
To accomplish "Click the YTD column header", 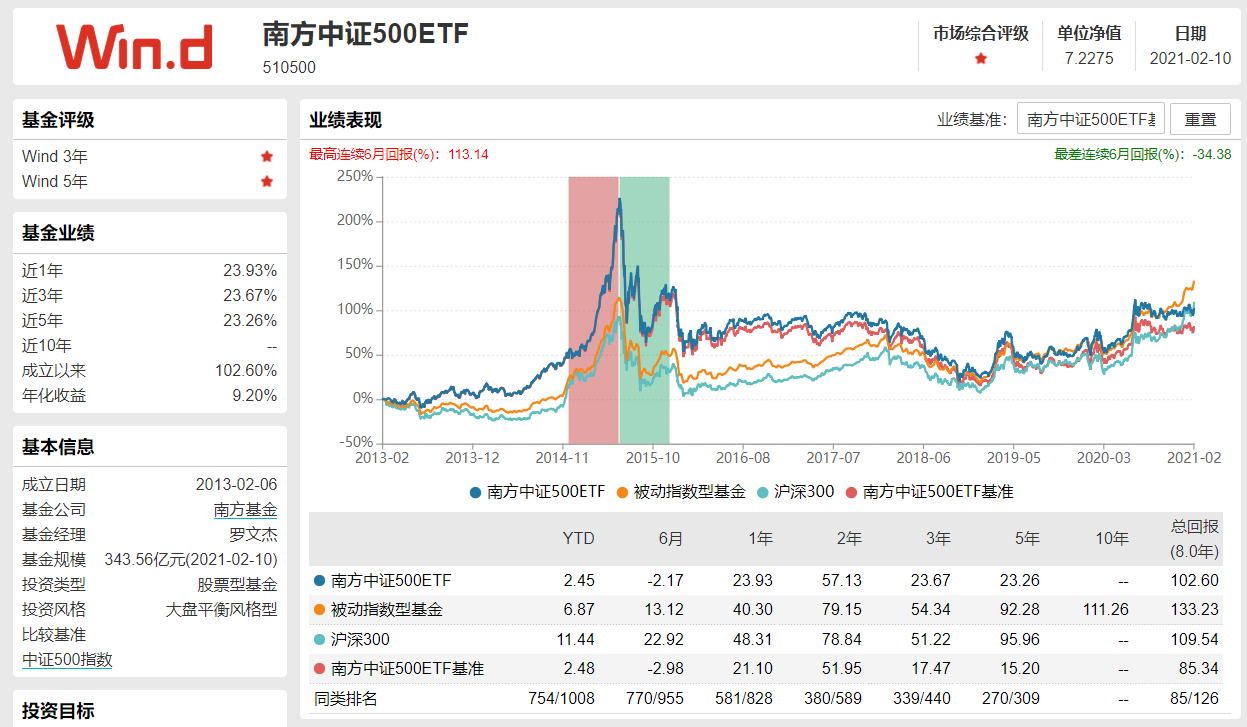I will (x=578, y=538).
